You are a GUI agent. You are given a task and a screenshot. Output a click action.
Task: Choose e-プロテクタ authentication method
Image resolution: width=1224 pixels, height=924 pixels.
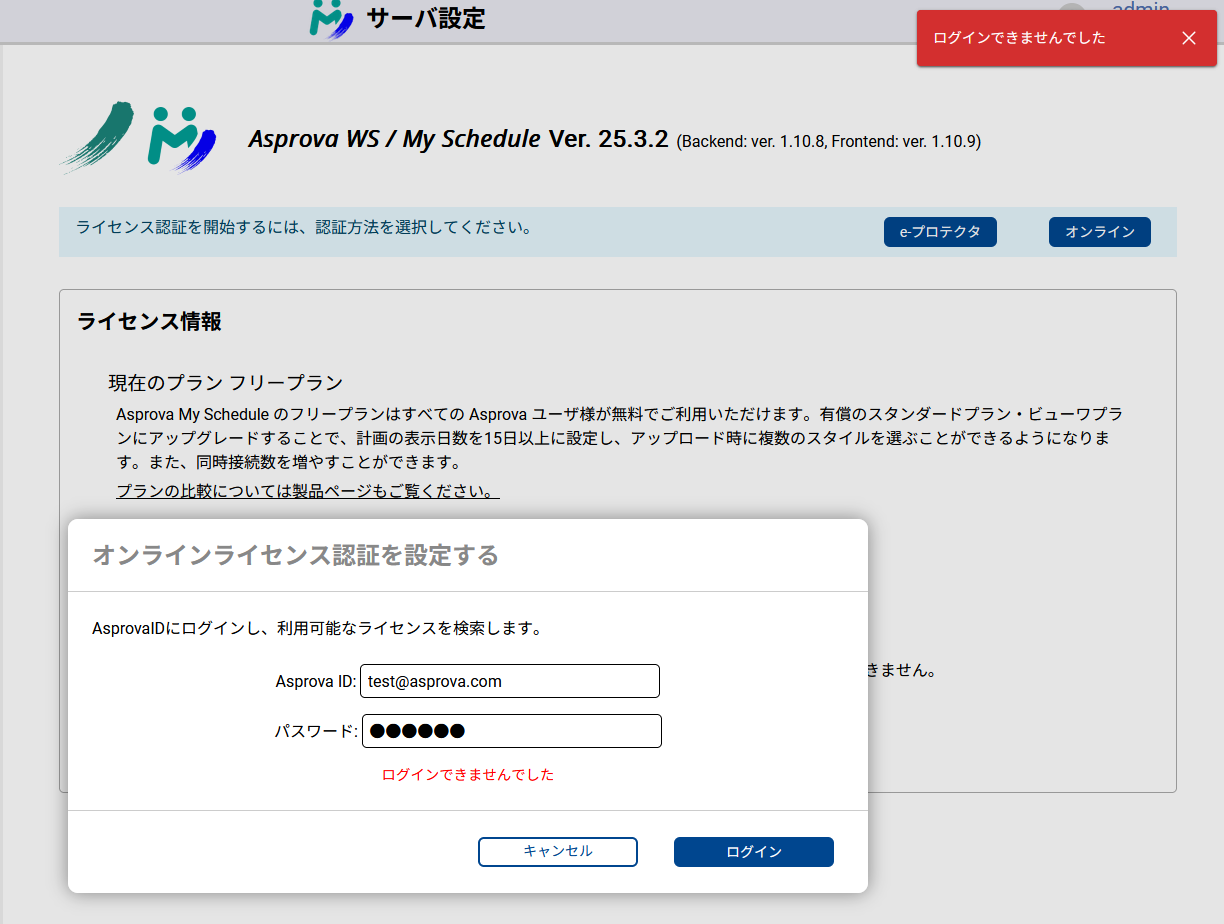tap(940, 232)
